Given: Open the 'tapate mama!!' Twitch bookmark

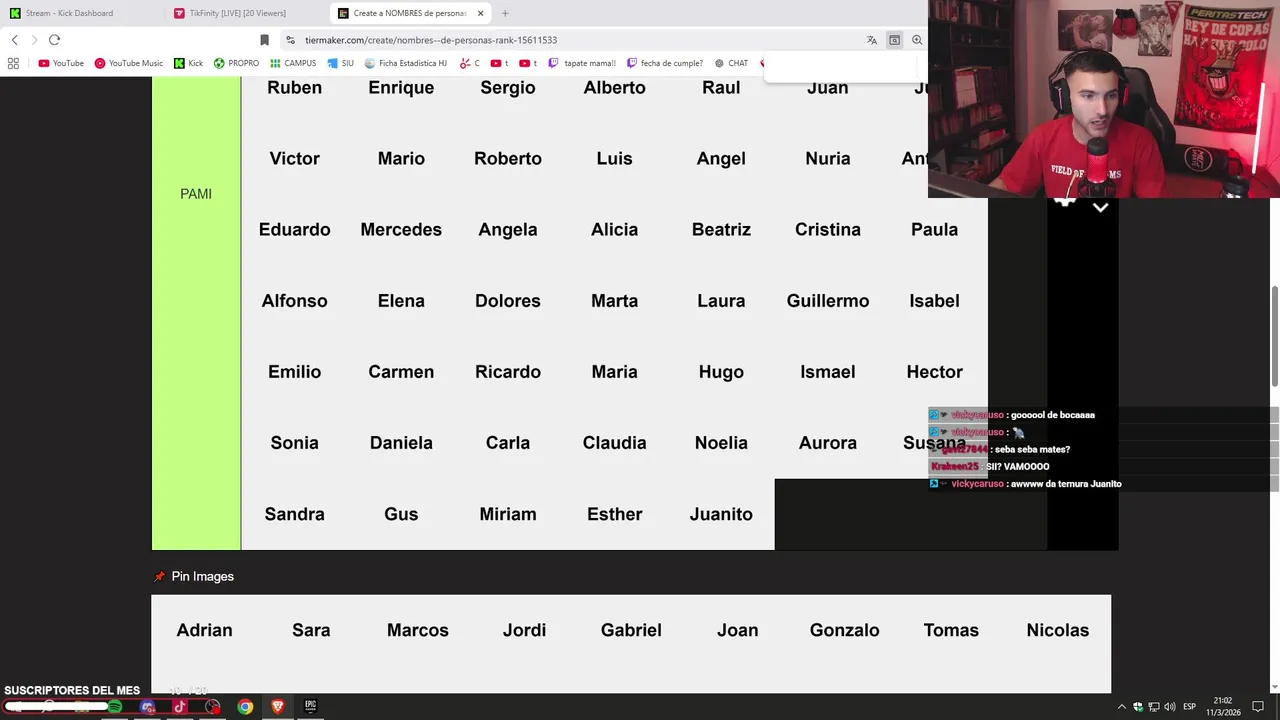Looking at the screenshot, I should [582, 63].
